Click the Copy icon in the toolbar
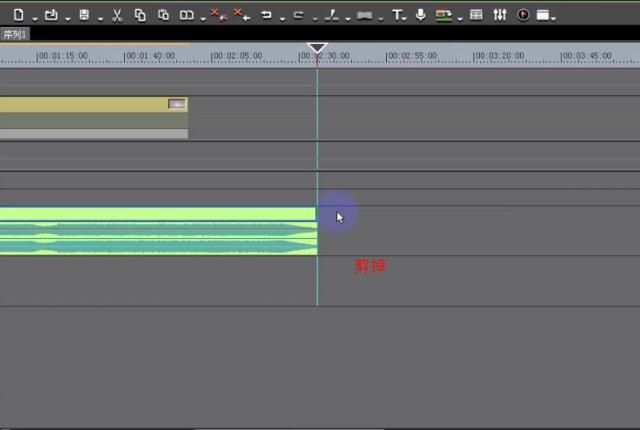 click(139, 15)
